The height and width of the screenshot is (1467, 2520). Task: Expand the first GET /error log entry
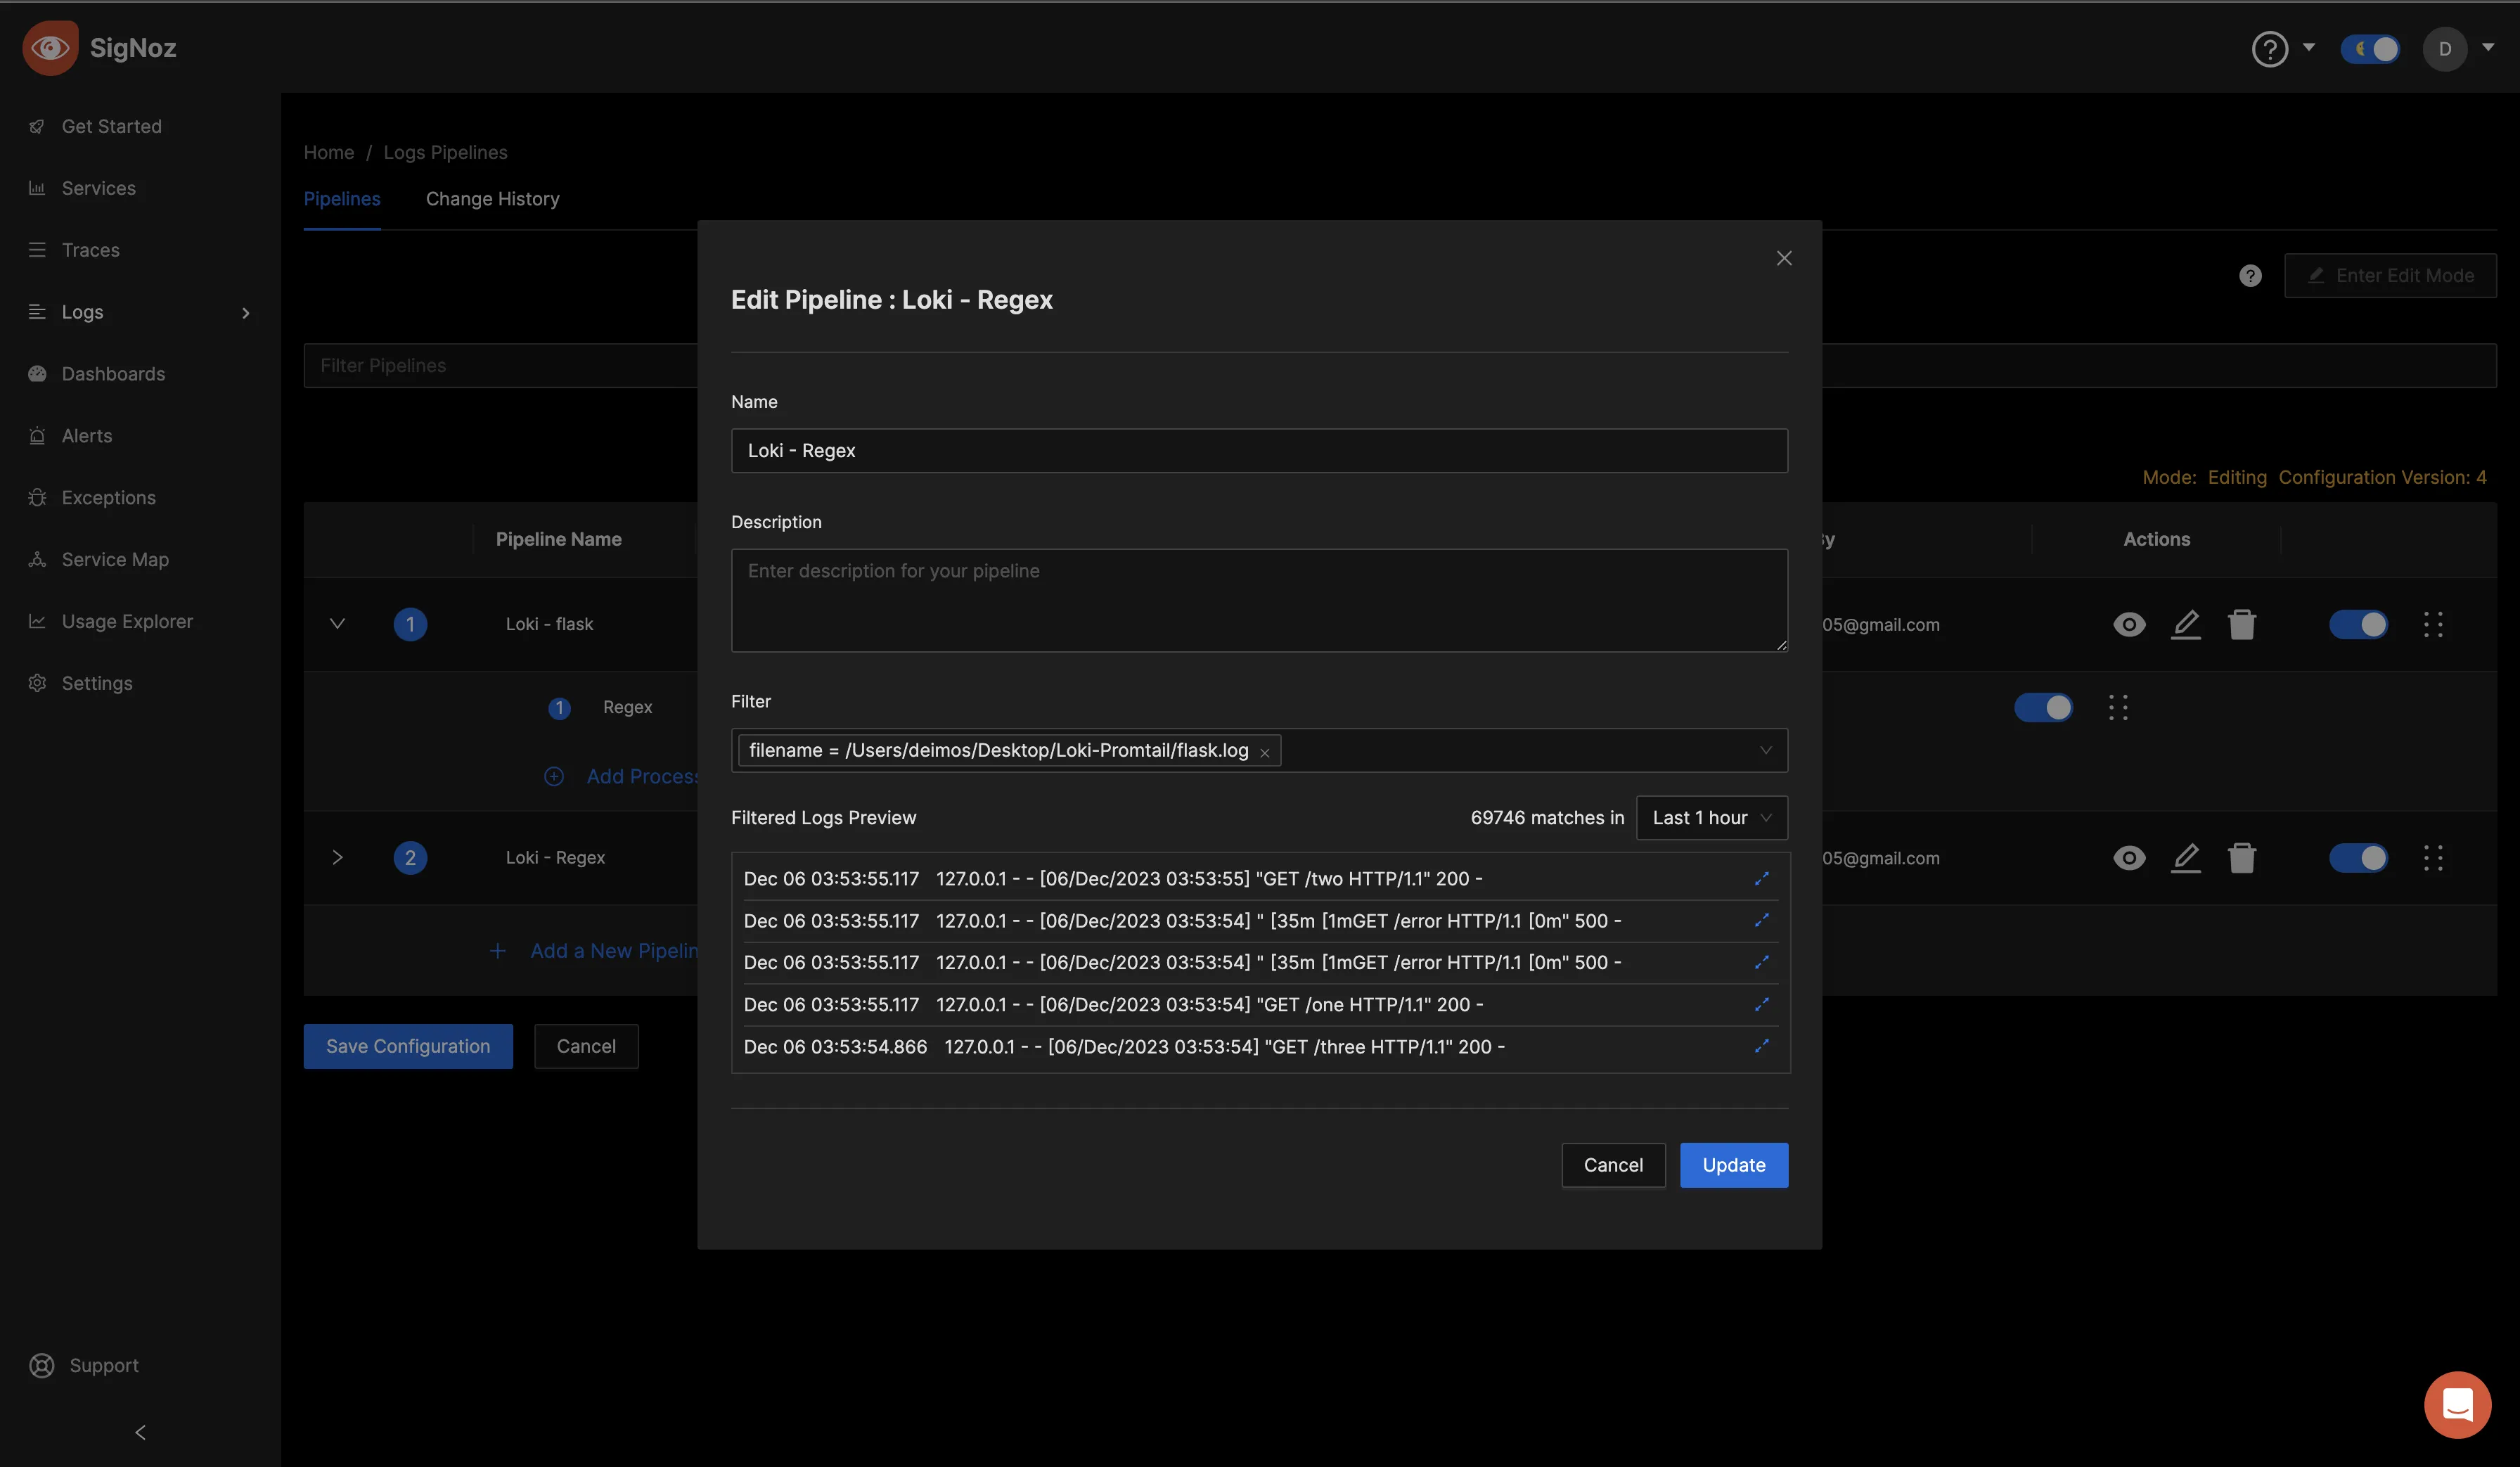coord(1761,920)
